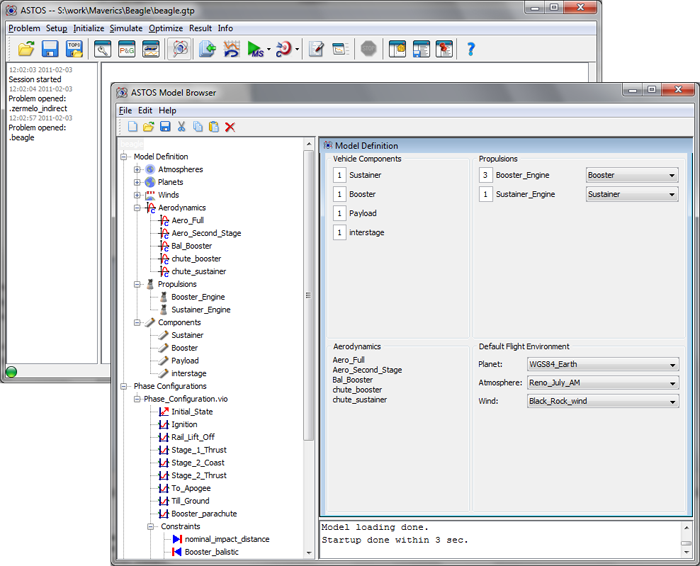The height and width of the screenshot is (566, 700).
Task: Open the Sustainer_Engine component dropdown
Action: [632, 195]
